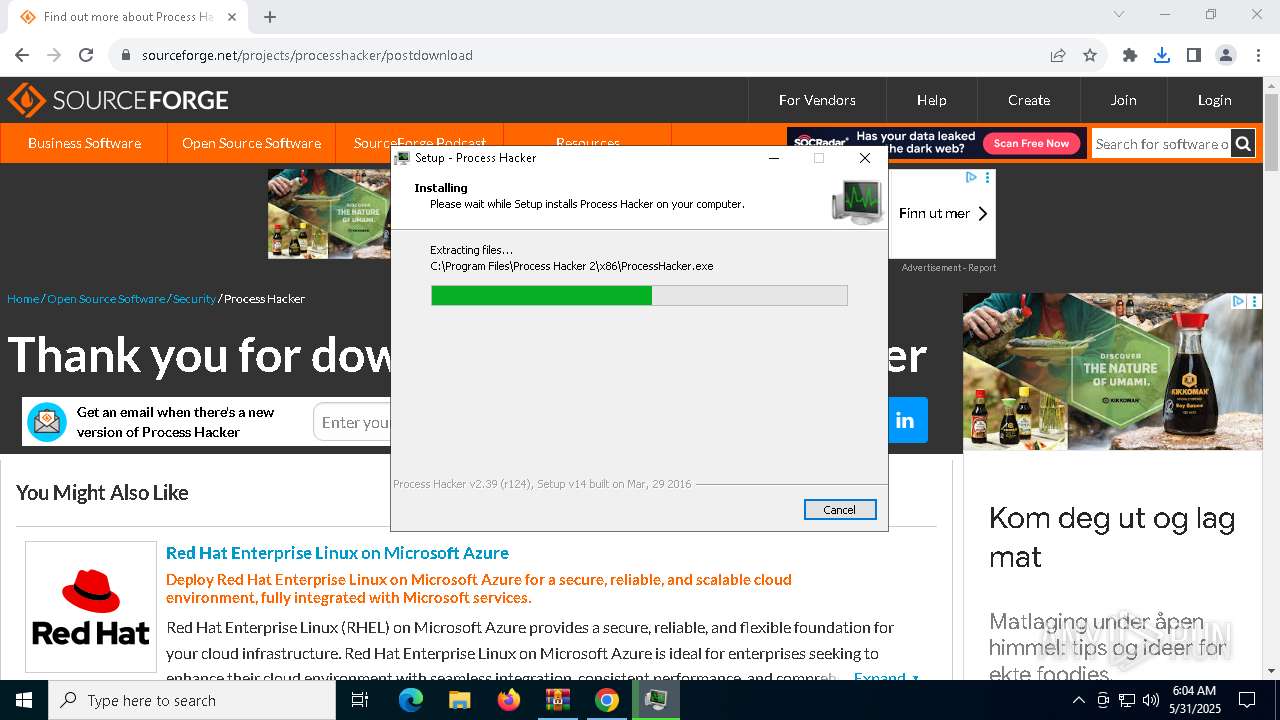
Task: Open the Help menu
Action: click(x=931, y=100)
